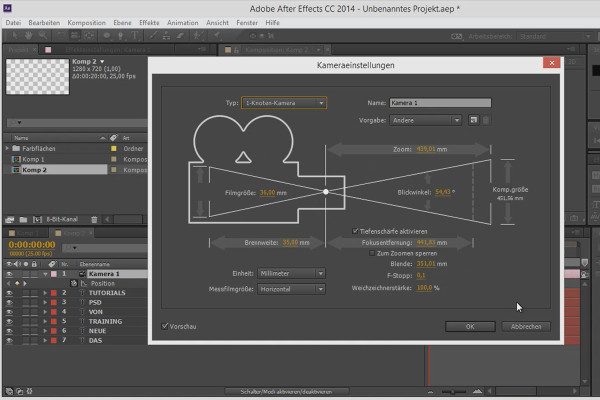Hide the TRAINING layer eye toggle
The width and height of the screenshot is (600, 400).
point(9,322)
